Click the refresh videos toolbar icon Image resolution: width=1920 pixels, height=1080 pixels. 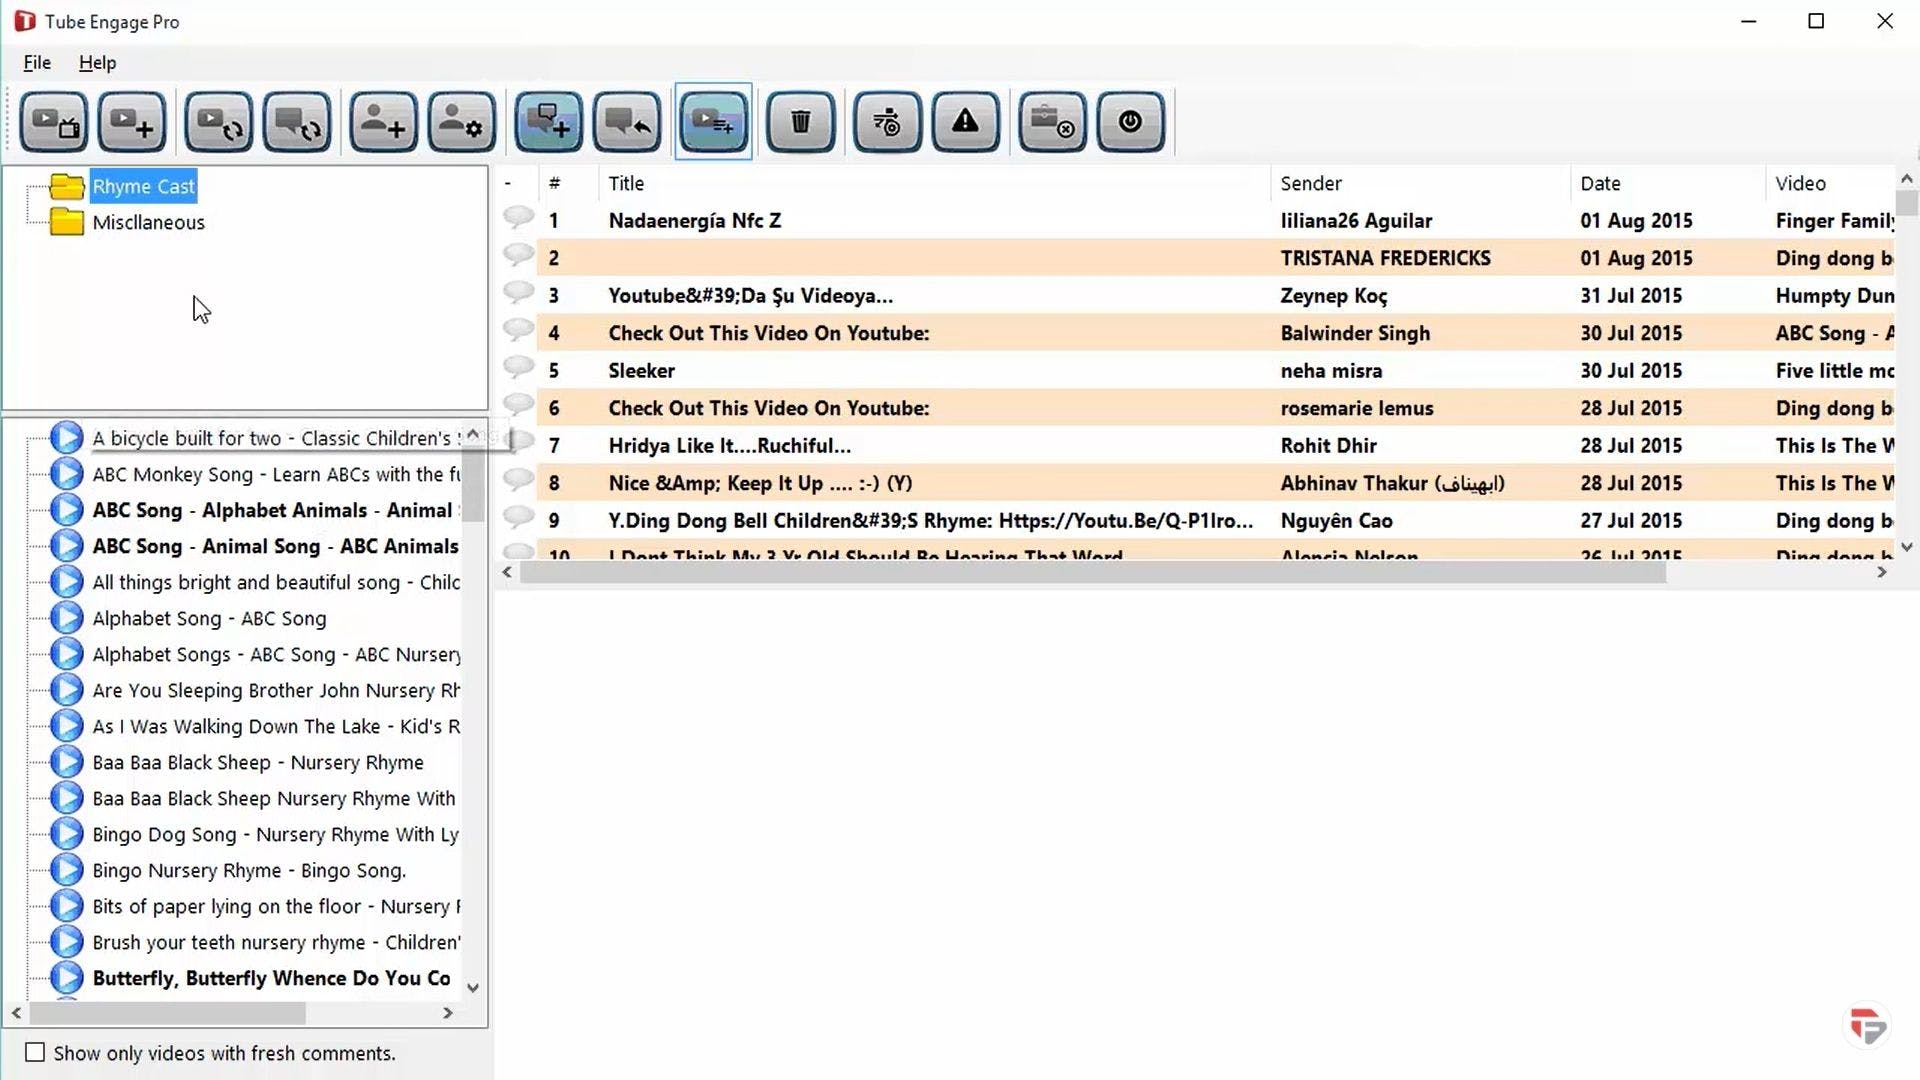point(218,122)
